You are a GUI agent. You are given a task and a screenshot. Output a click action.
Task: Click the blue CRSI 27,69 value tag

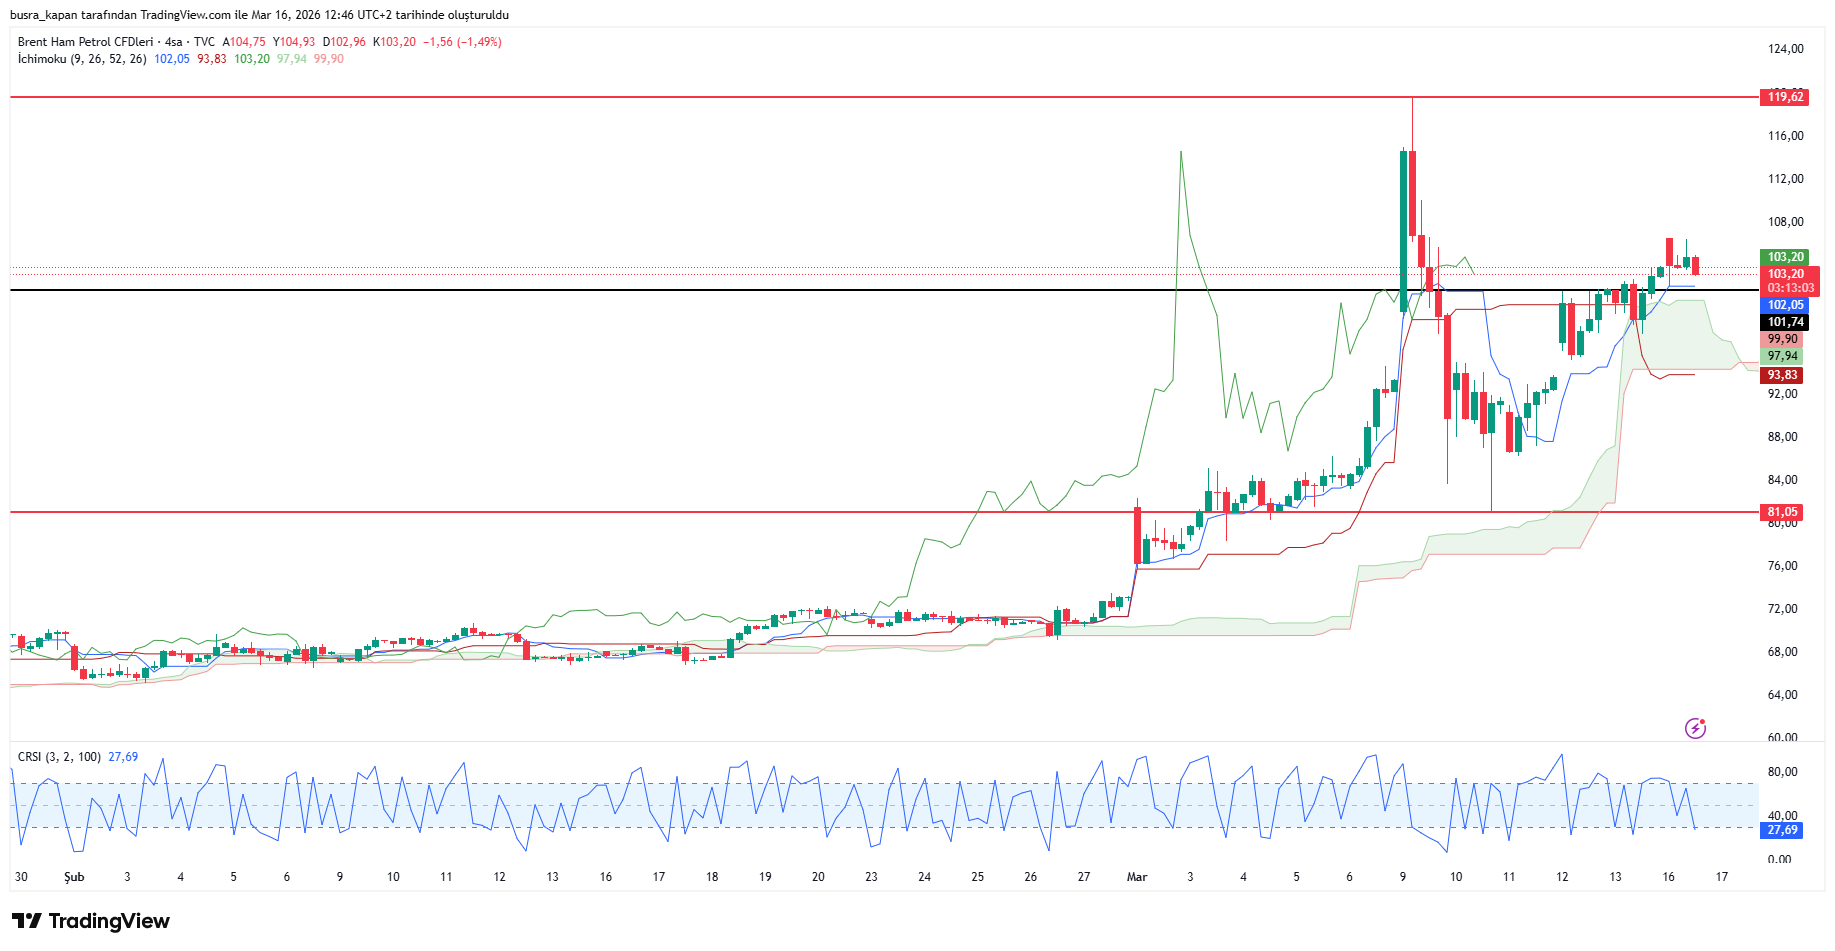1781,830
